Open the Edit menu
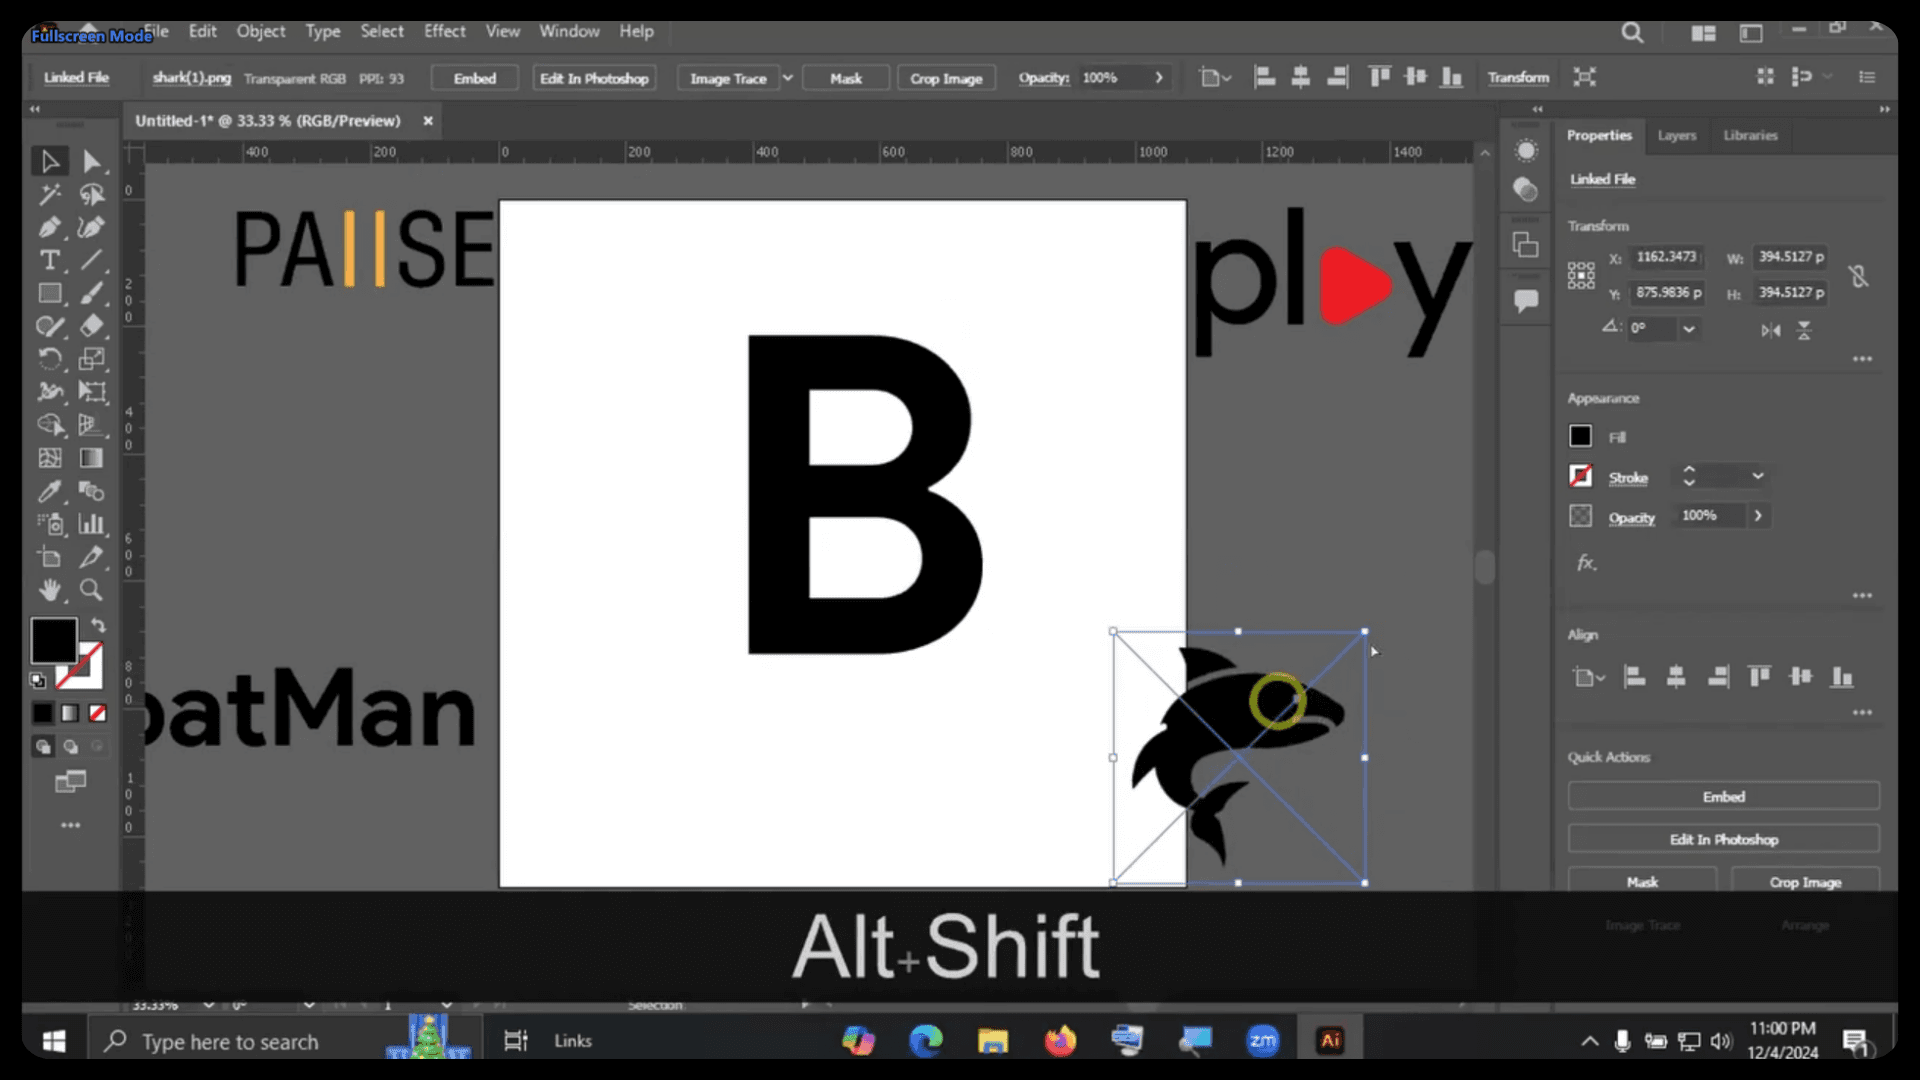 tap(202, 31)
